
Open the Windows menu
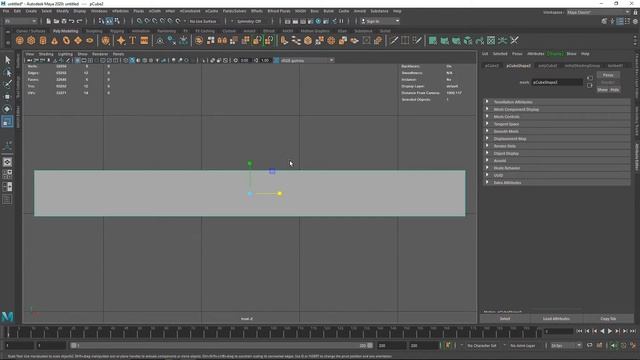click(x=99, y=11)
